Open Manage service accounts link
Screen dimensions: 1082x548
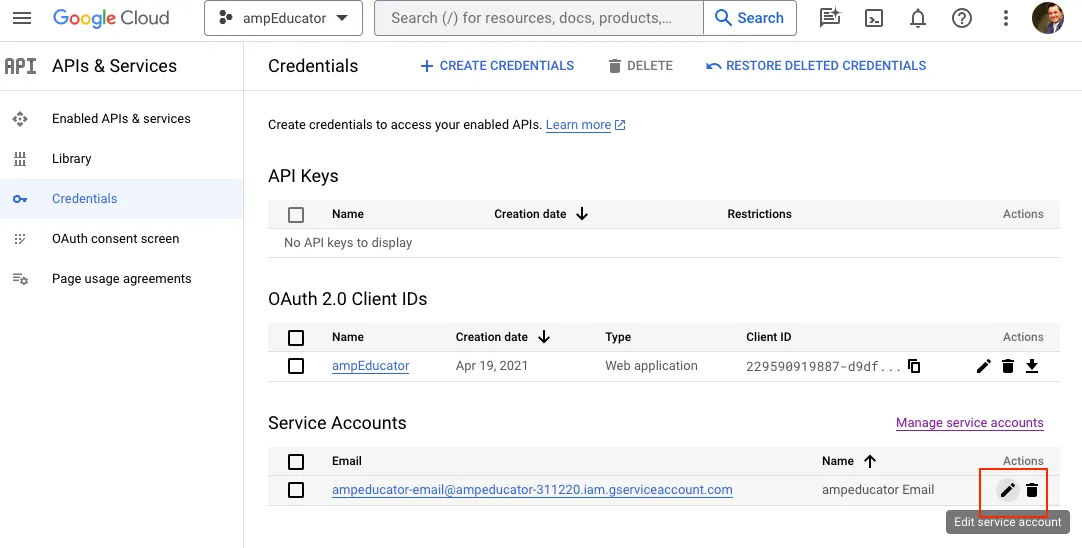click(970, 422)
